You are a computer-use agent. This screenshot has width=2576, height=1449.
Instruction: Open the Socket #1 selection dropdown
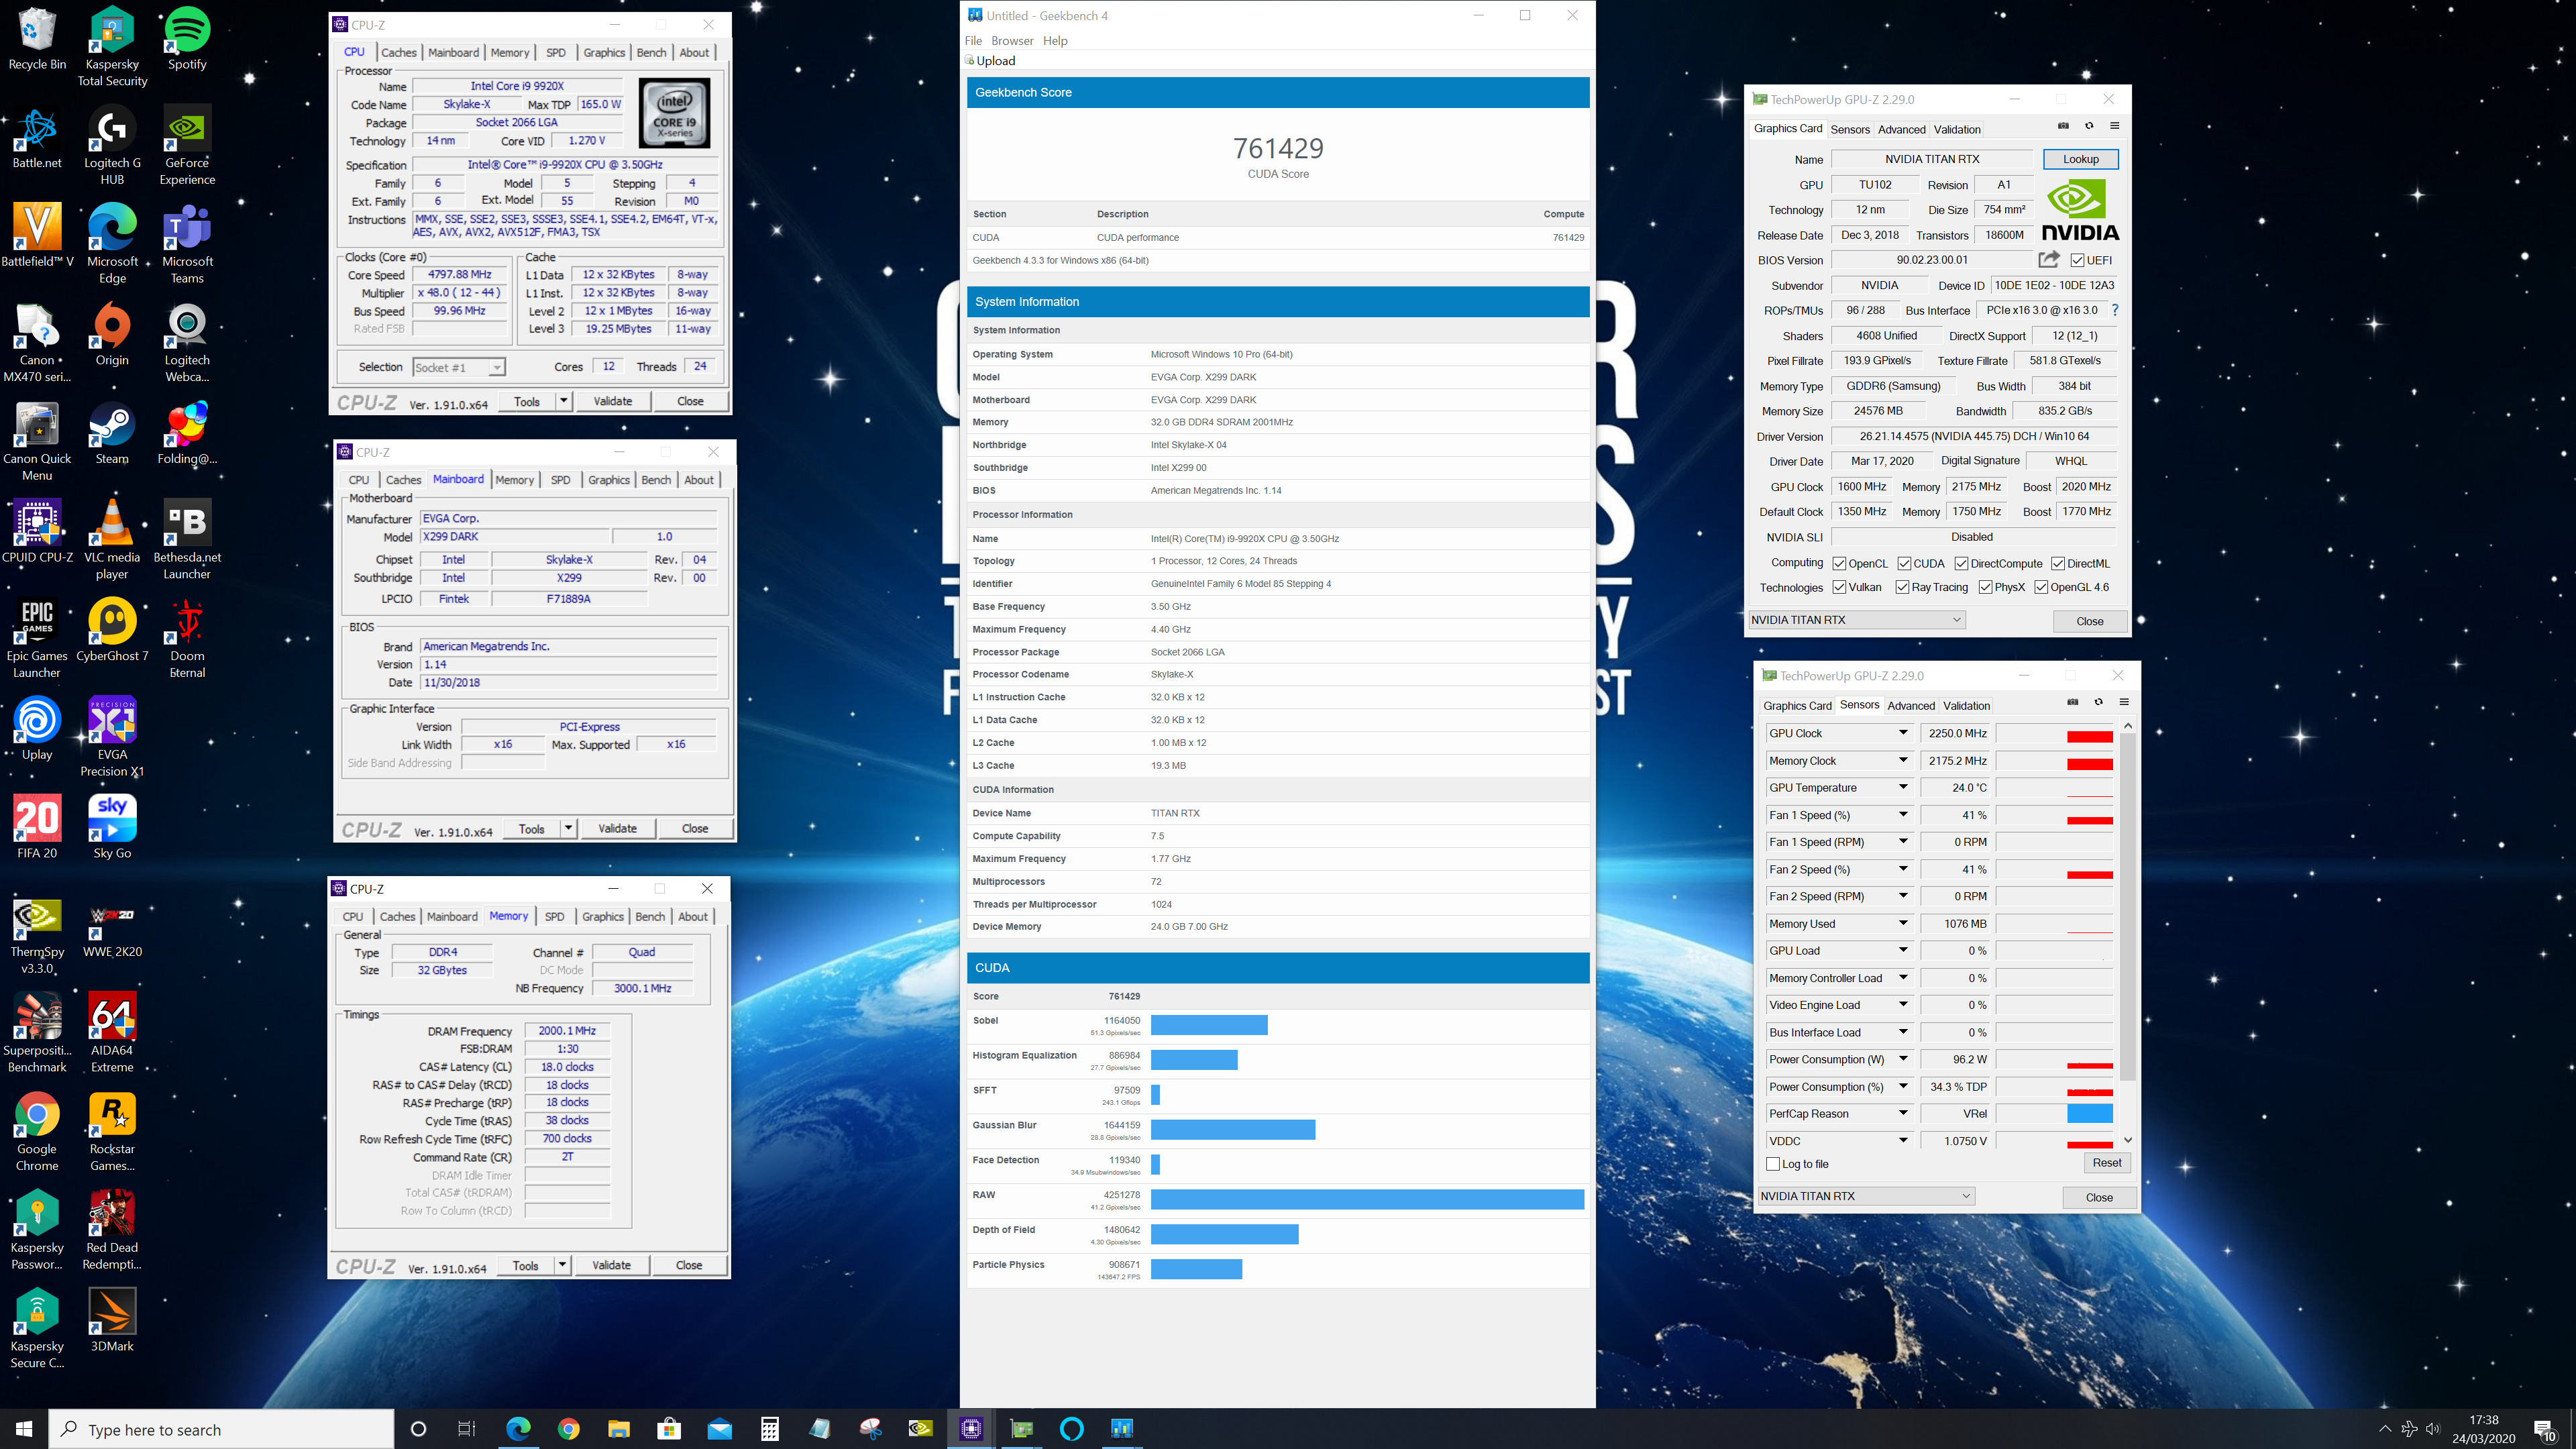[459, 368]
